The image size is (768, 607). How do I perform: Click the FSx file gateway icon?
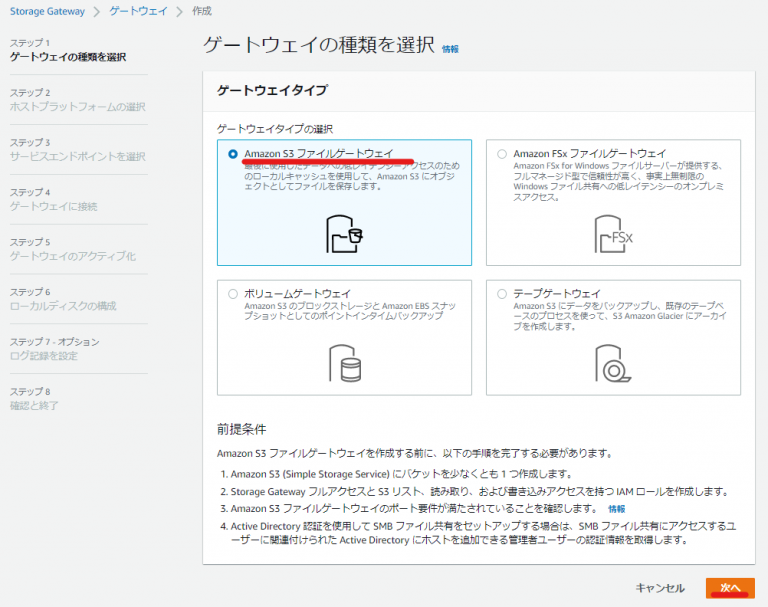pyautogui.click(x=613, y=234)
